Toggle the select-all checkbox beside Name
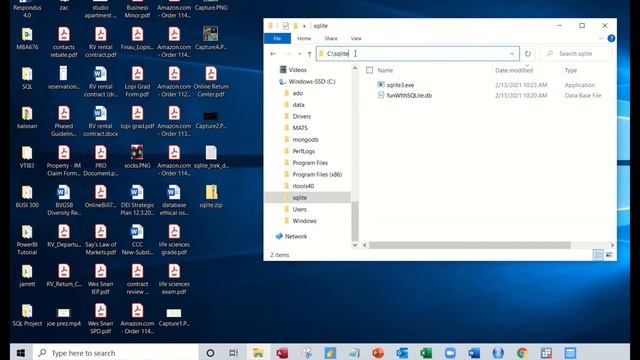Image resolution: width=640 pixels, height=360 pixels. point(369,70)
